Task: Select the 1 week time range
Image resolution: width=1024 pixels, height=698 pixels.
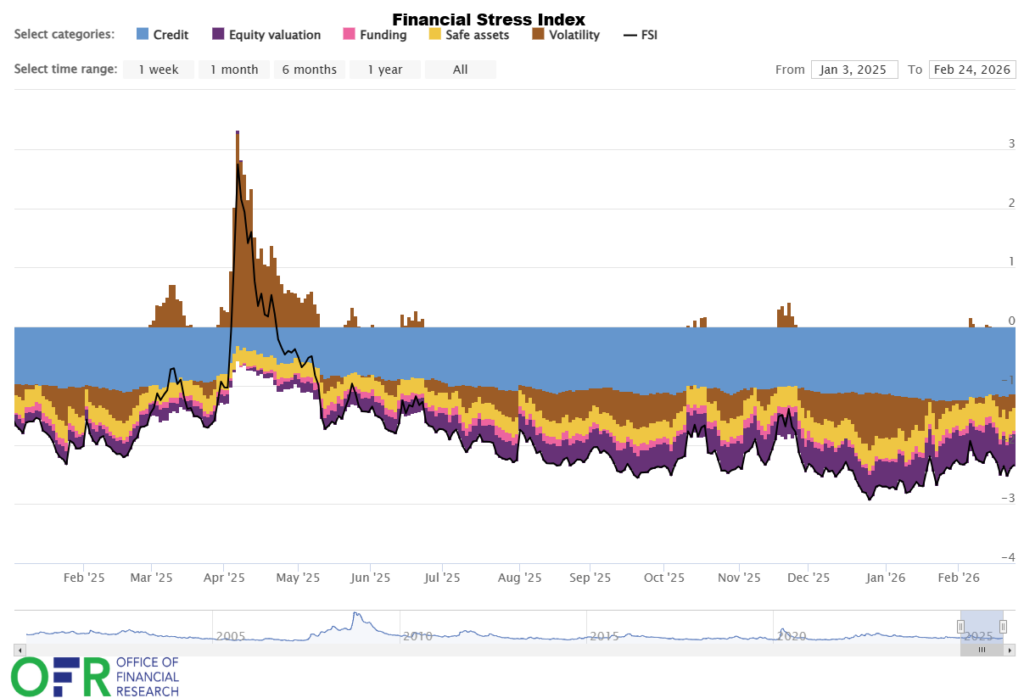Action: tap(158, 69)
